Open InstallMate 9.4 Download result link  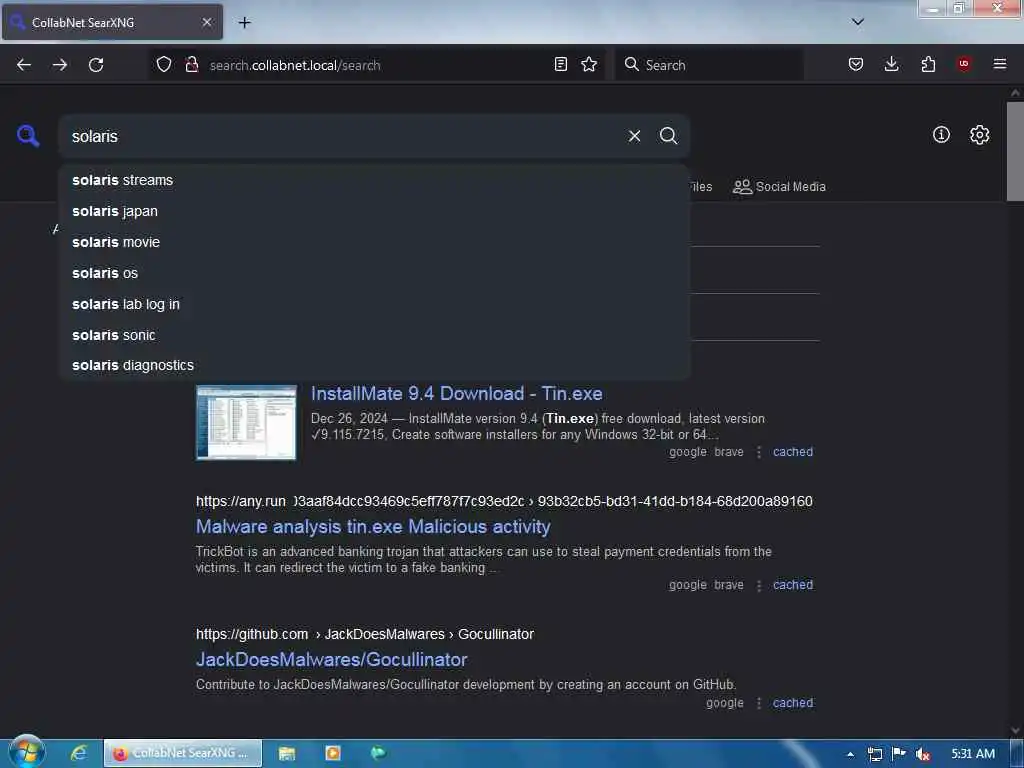(x=456, y=394)
